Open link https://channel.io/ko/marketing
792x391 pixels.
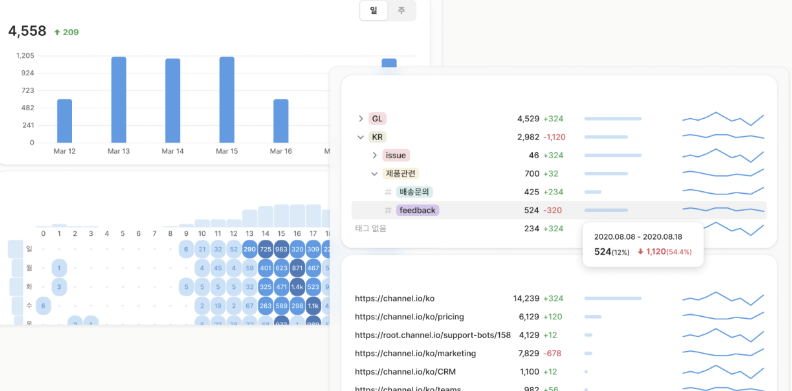click(415, 353)
